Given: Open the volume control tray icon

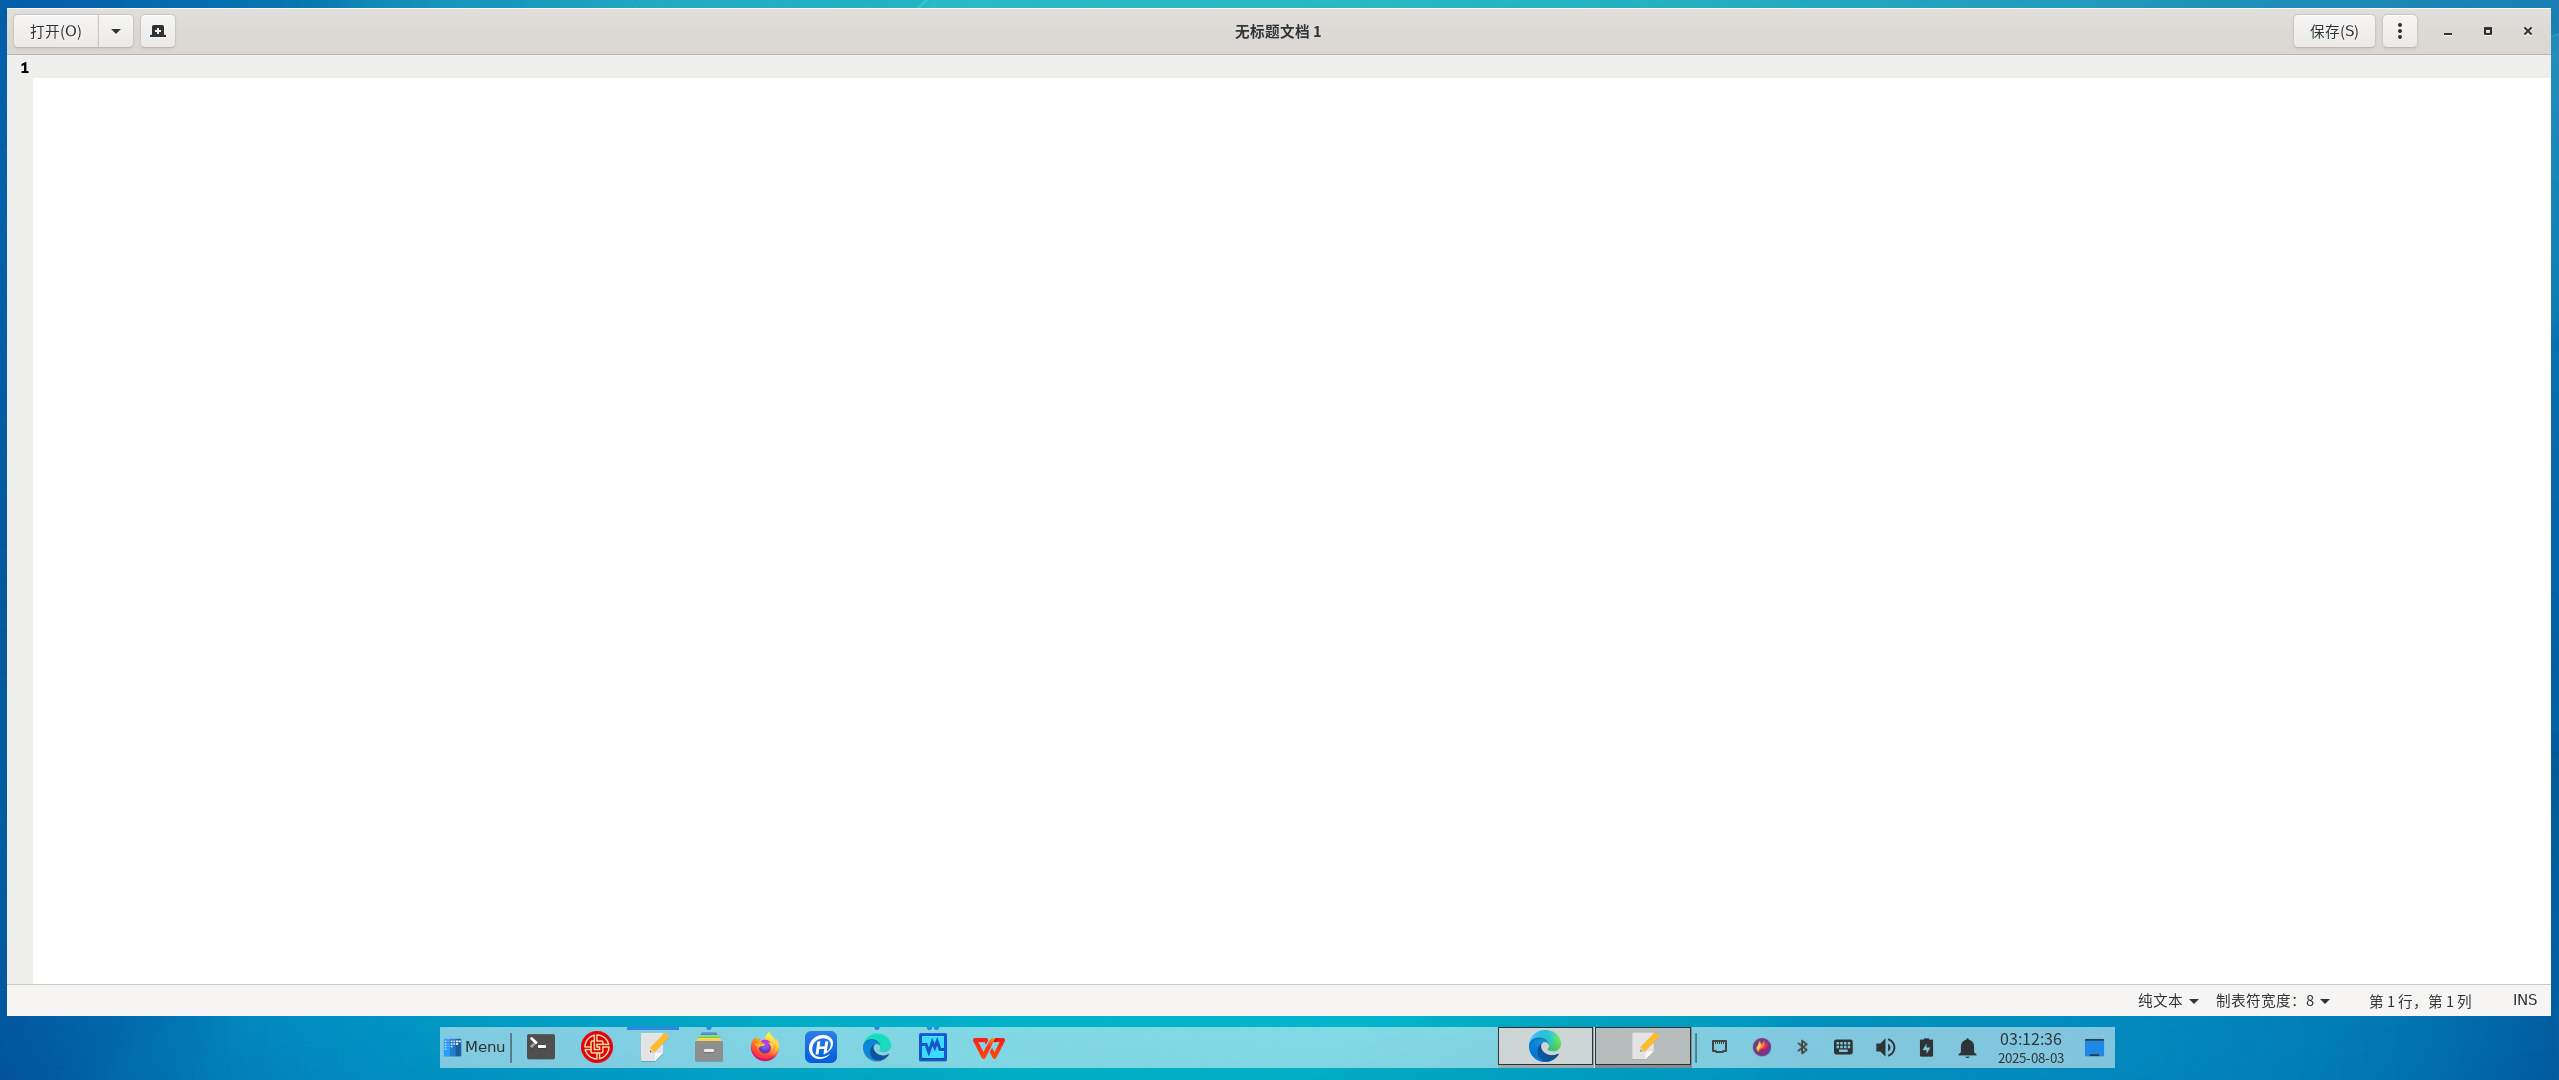Looking at the screenshot, I should 1885,1047.
